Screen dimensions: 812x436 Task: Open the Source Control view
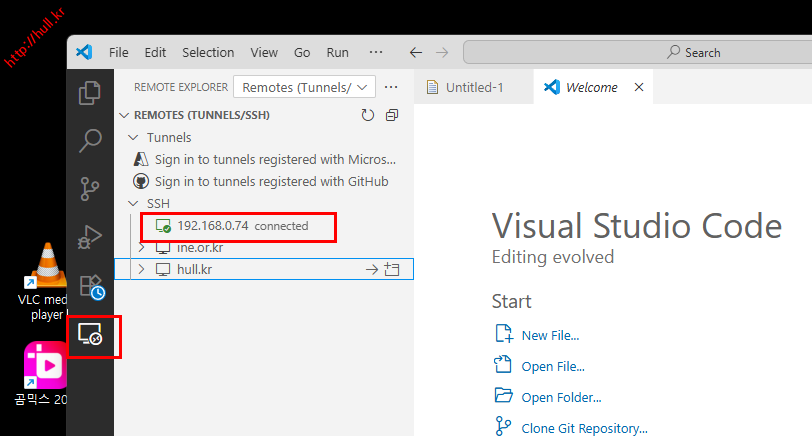point(90,188)
